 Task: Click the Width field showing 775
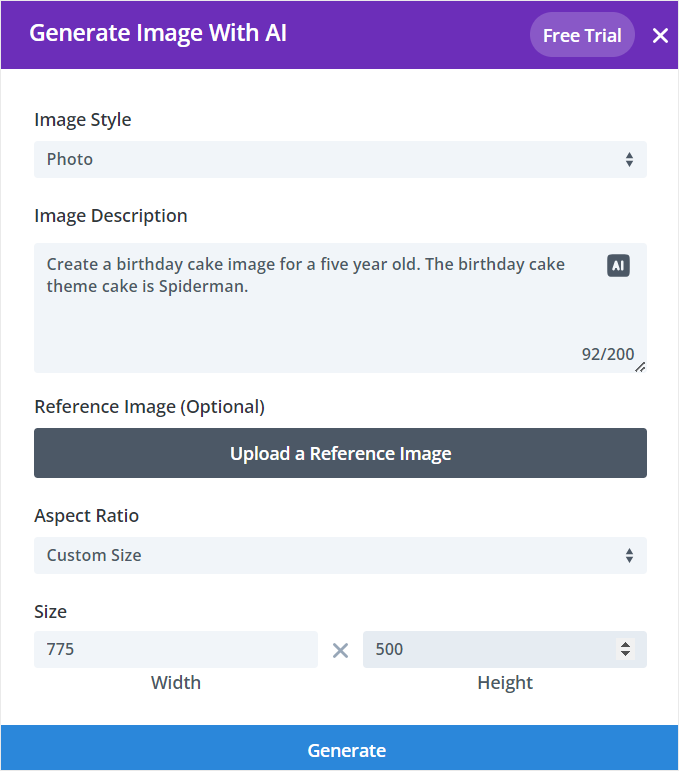point(176,649)
